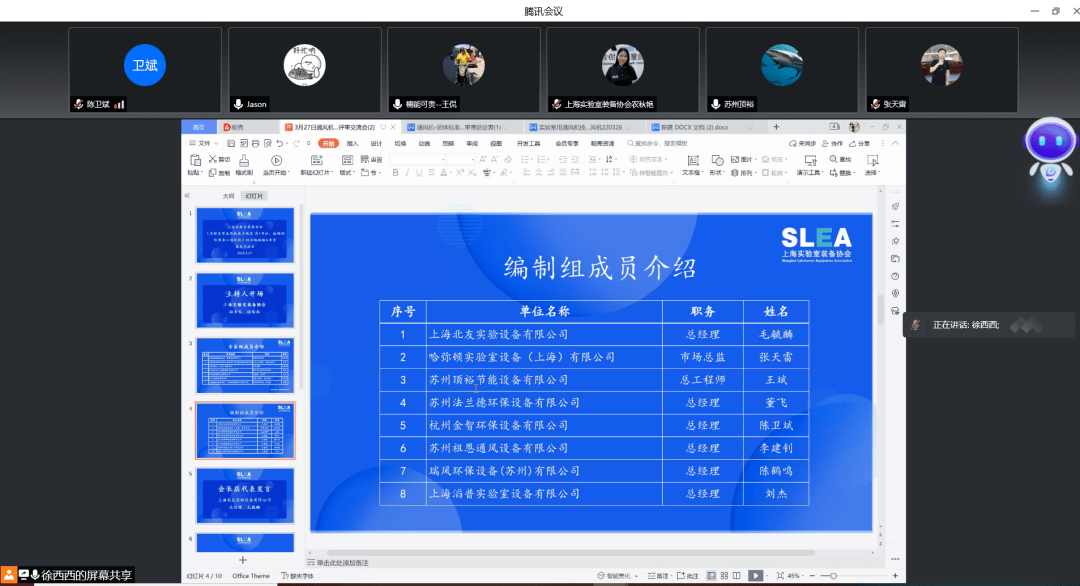The width and height of the screenshot is (1080, 586).
Task: Toggle Italic formatting
Action: pos(407,173)
